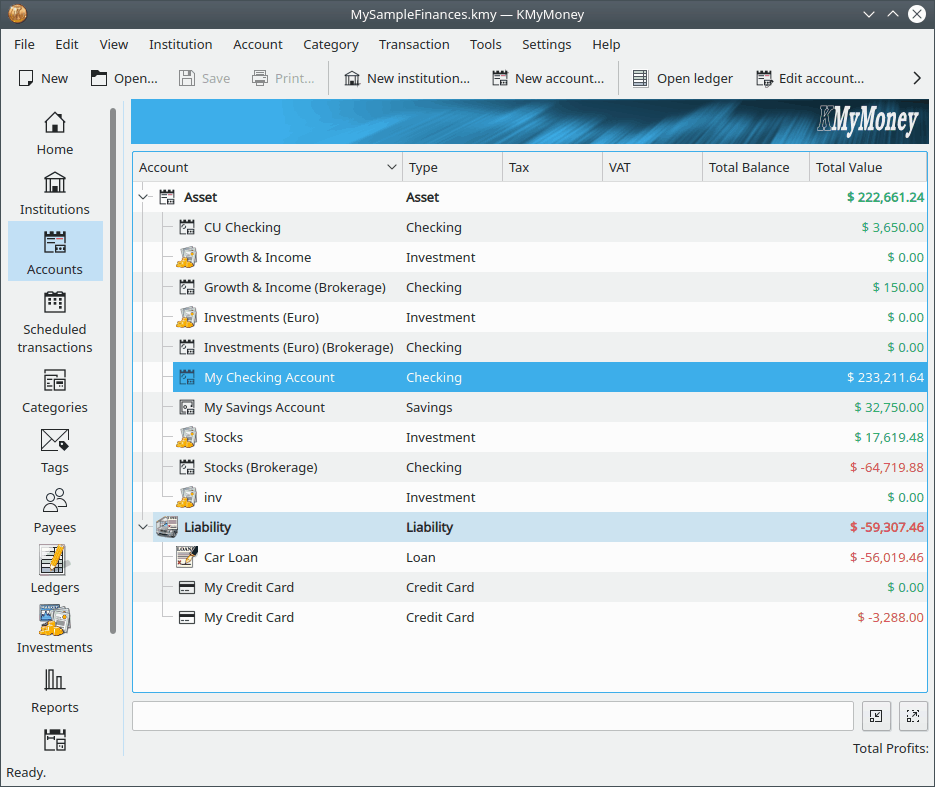Viewport: 935px width, 787px height.
Task: Click the New file toolbar icon
Action: tap(26, 78)
